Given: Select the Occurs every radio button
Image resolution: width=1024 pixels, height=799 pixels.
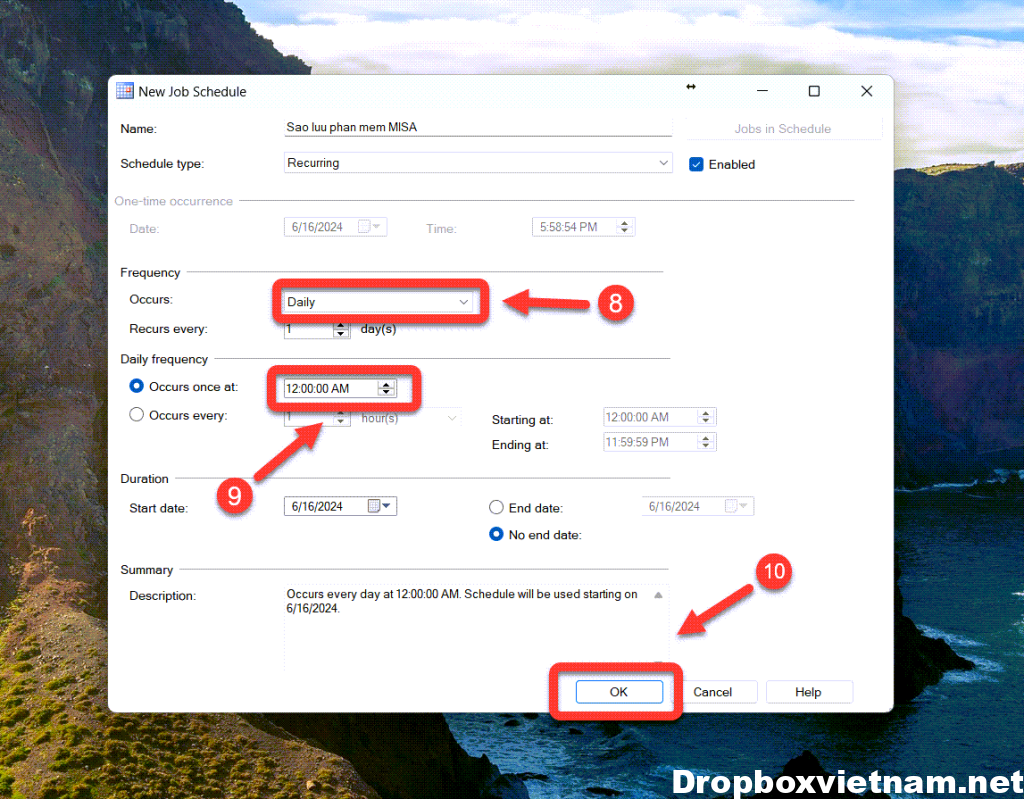Looking at the screenshot, I should pos(137,415).
